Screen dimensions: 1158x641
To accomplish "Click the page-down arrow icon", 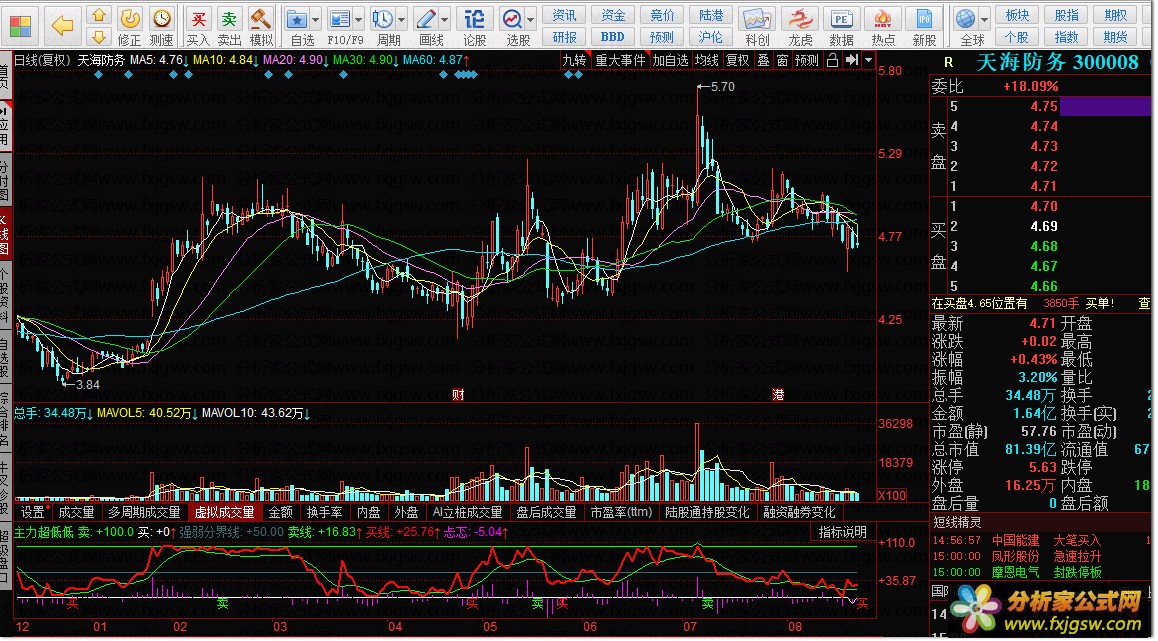I will click(98, 36).
